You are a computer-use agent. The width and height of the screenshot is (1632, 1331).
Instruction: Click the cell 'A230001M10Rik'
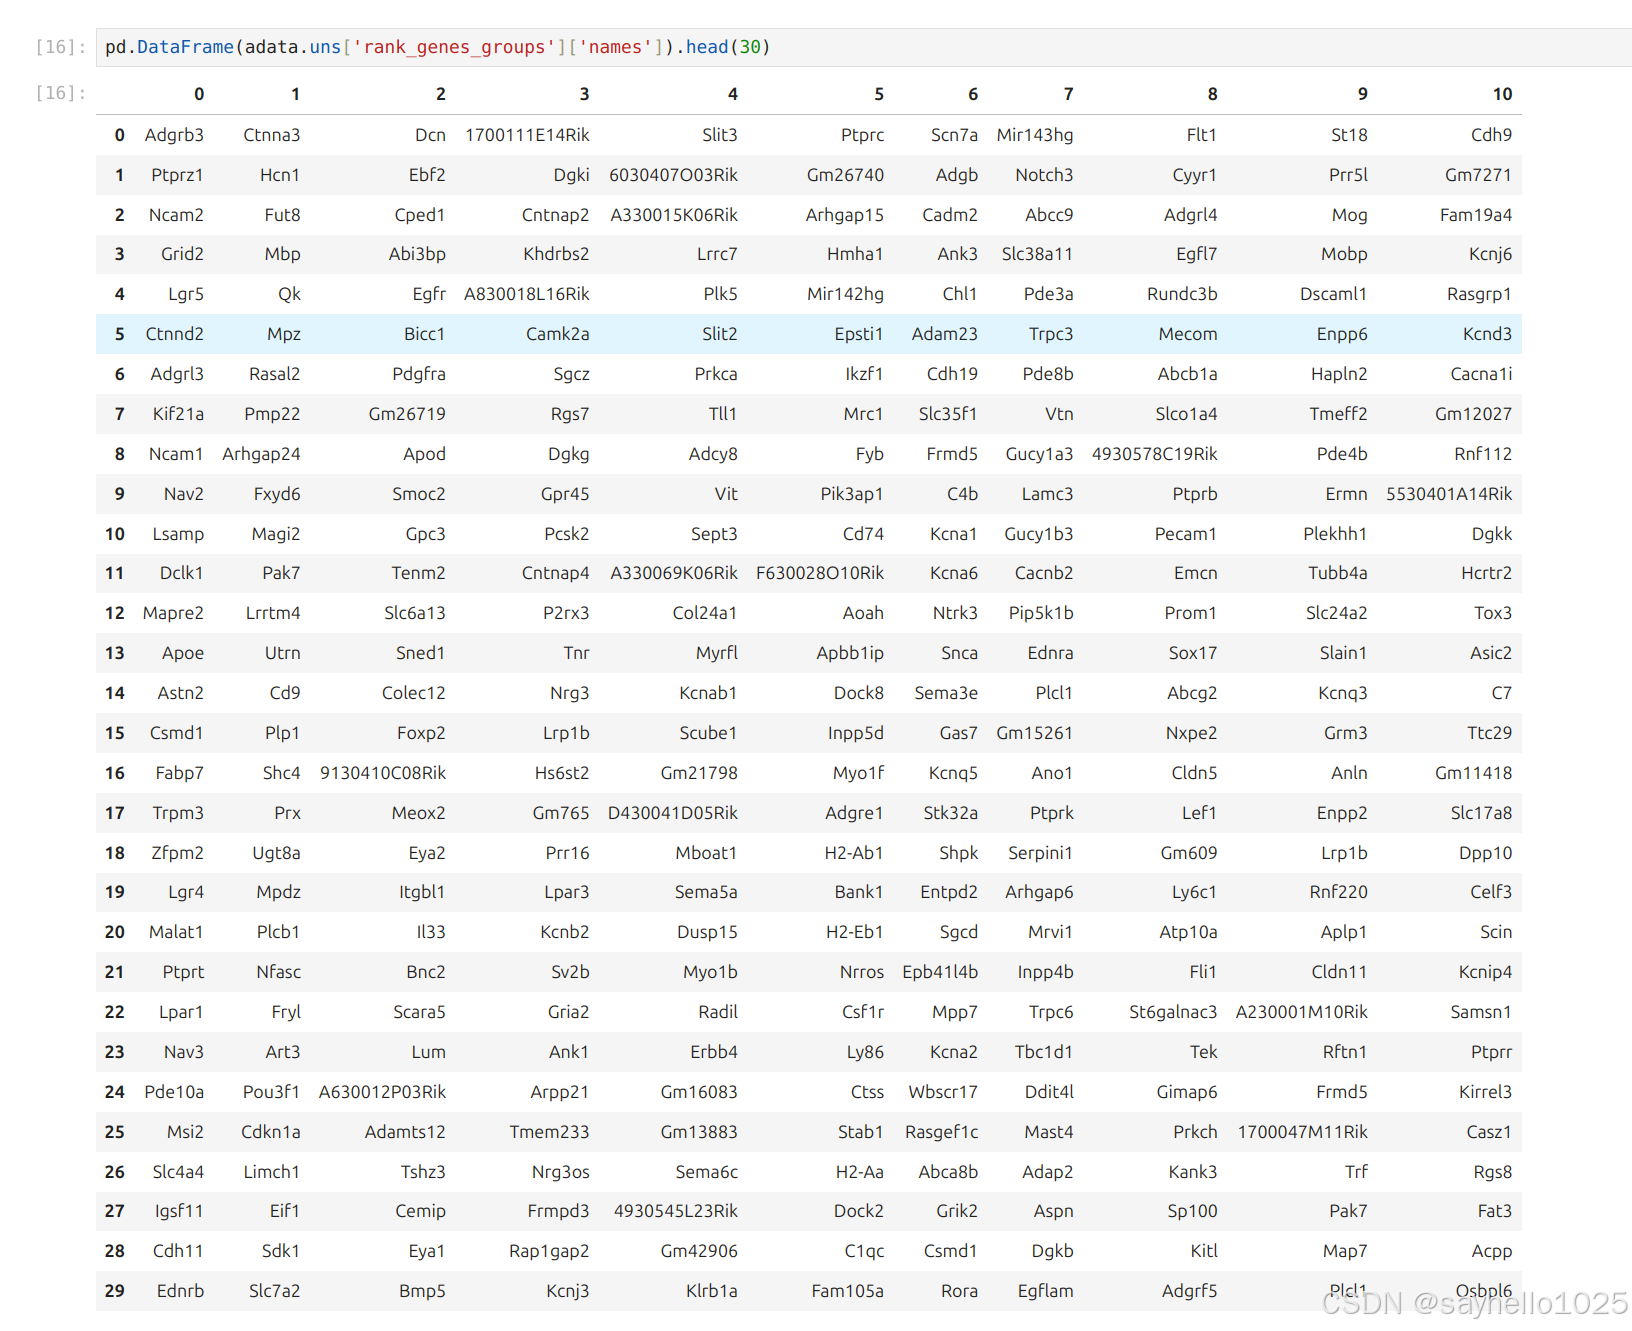pos(1301,1012)
